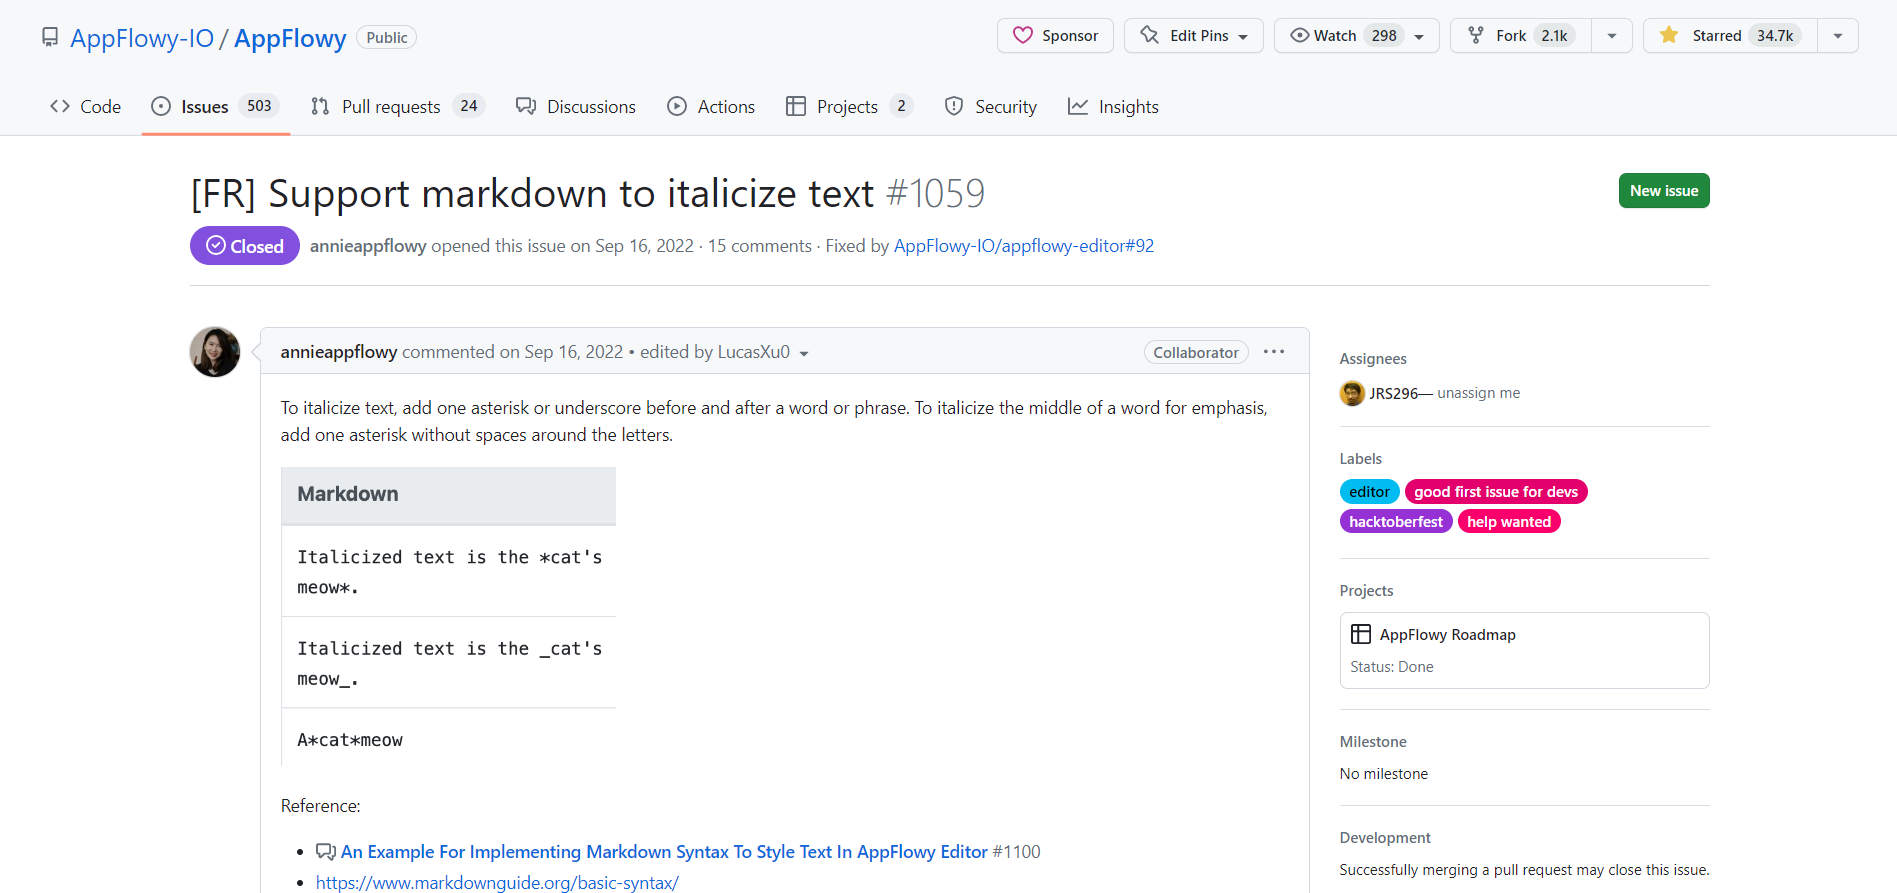
Task: Go to the Pull requests tab
Action: 398,106
